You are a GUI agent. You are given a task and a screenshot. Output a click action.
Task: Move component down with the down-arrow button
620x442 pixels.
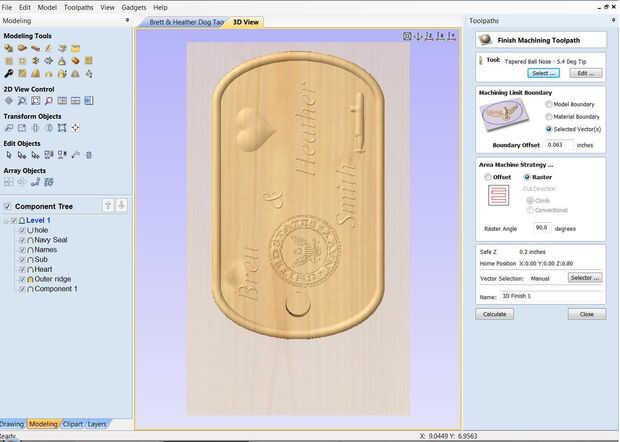pos(121,206)
